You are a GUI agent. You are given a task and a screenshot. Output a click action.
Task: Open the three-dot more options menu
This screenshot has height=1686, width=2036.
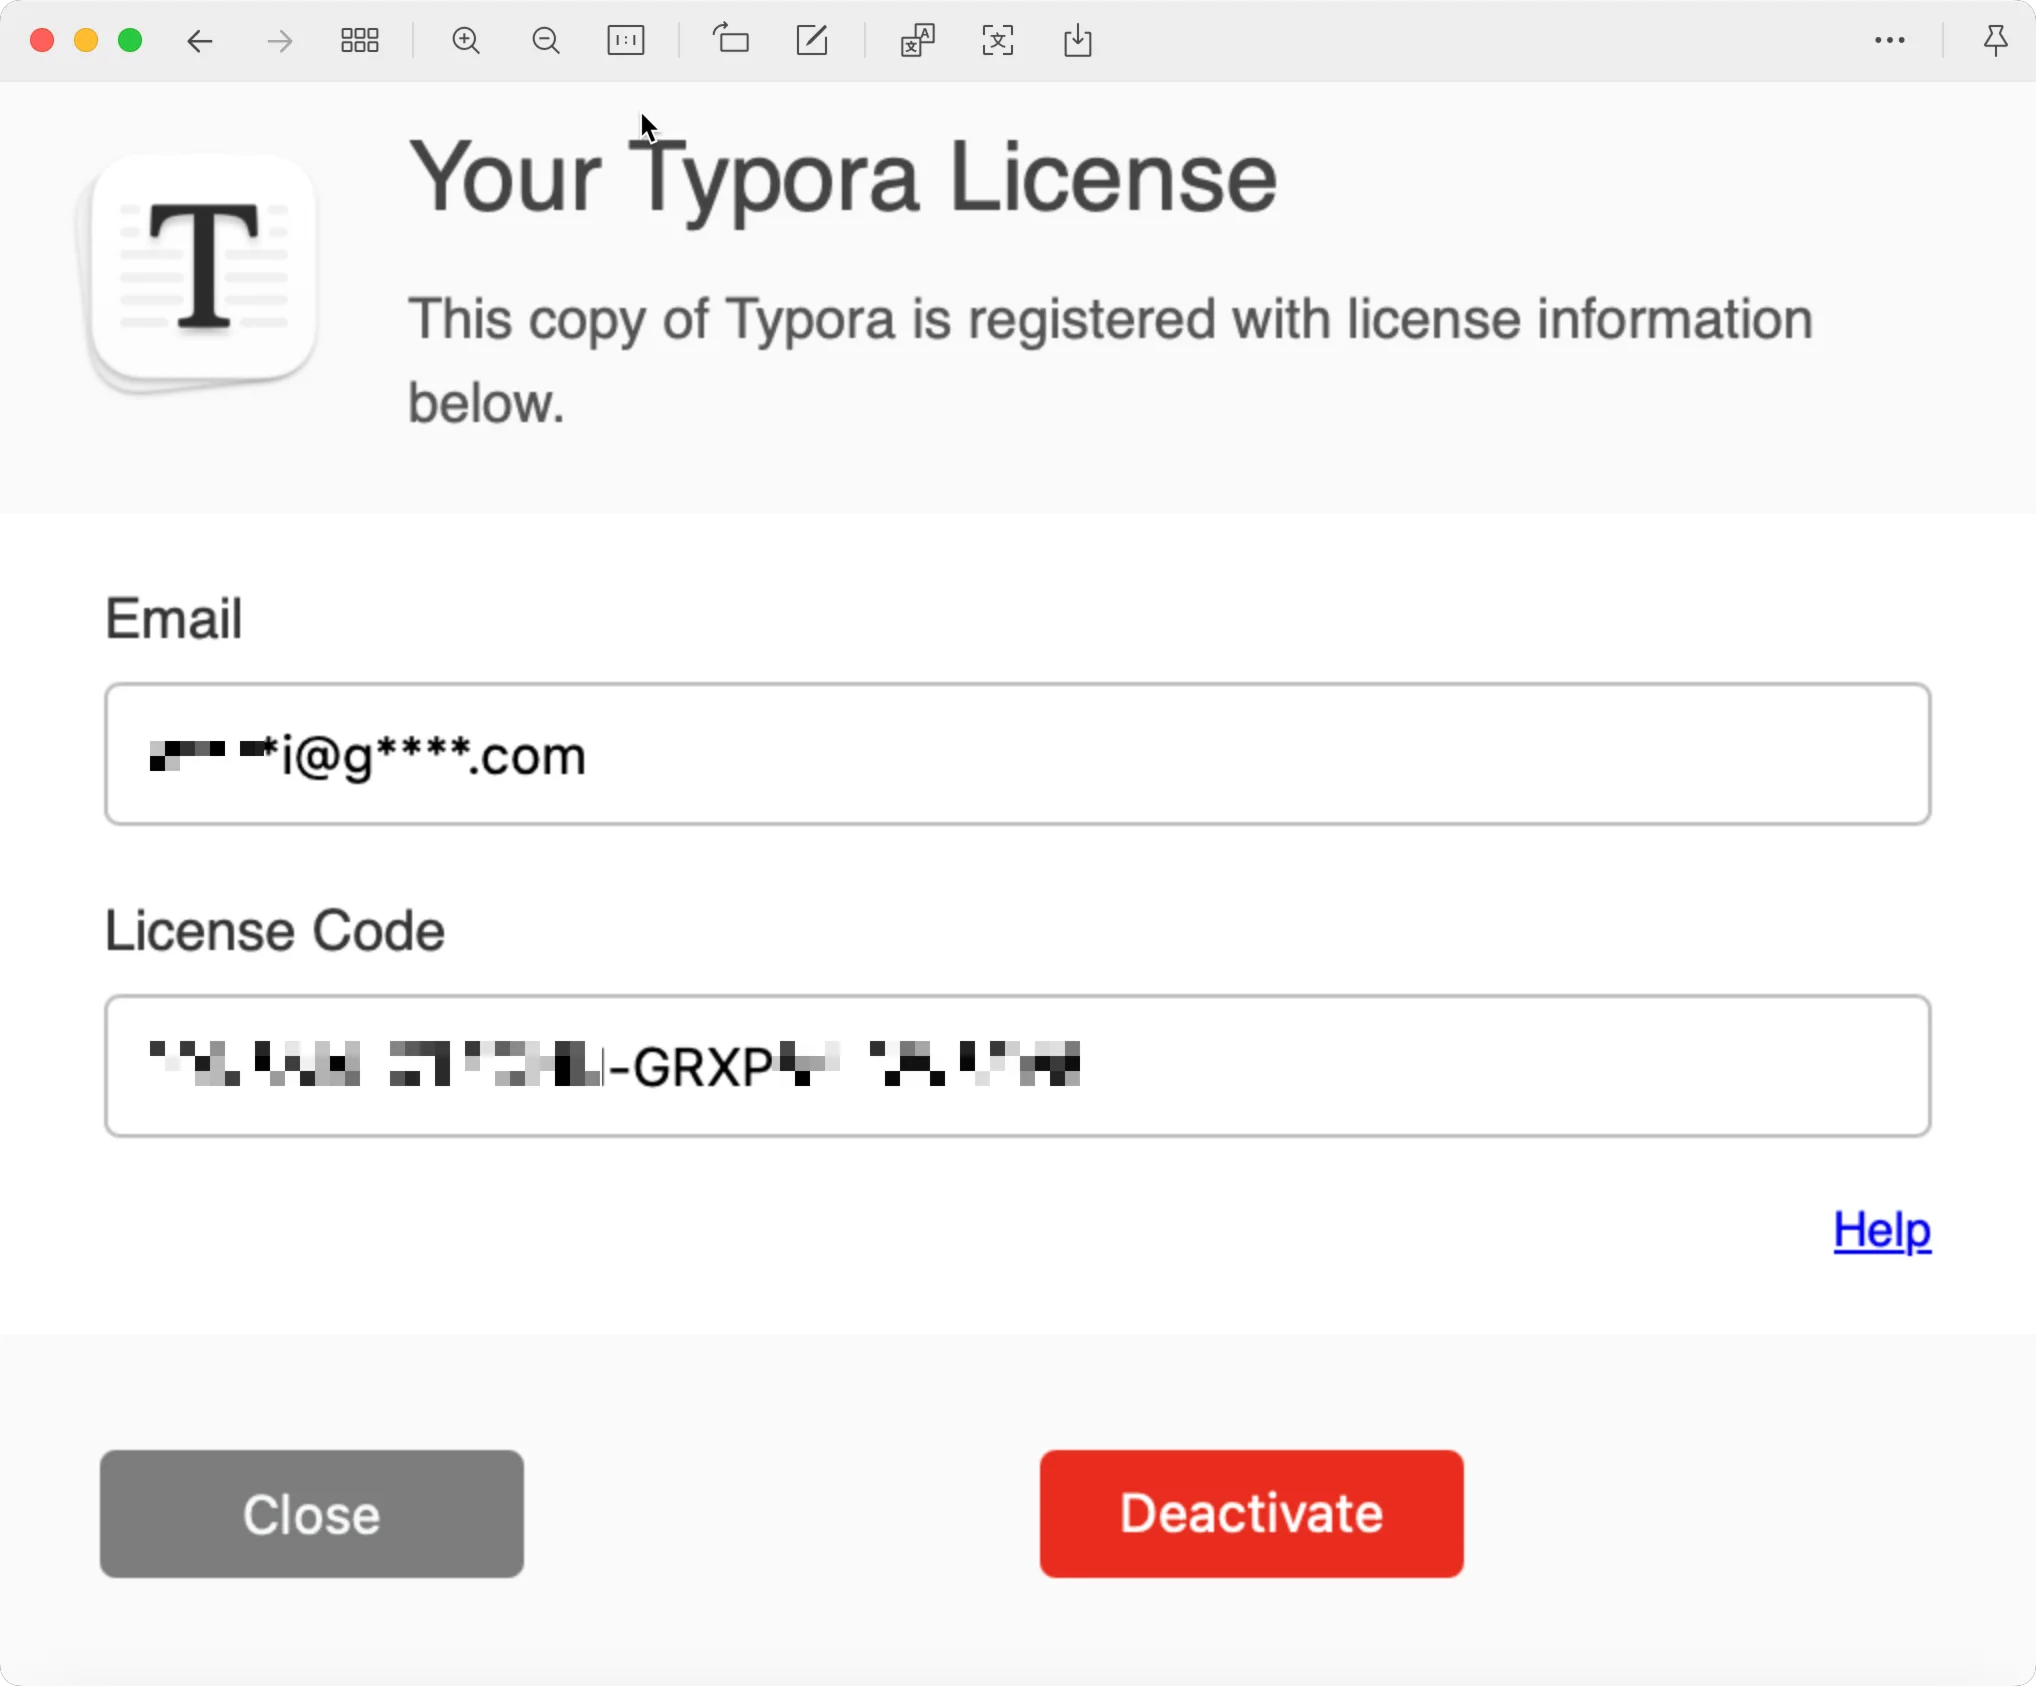coord(1890,41)
